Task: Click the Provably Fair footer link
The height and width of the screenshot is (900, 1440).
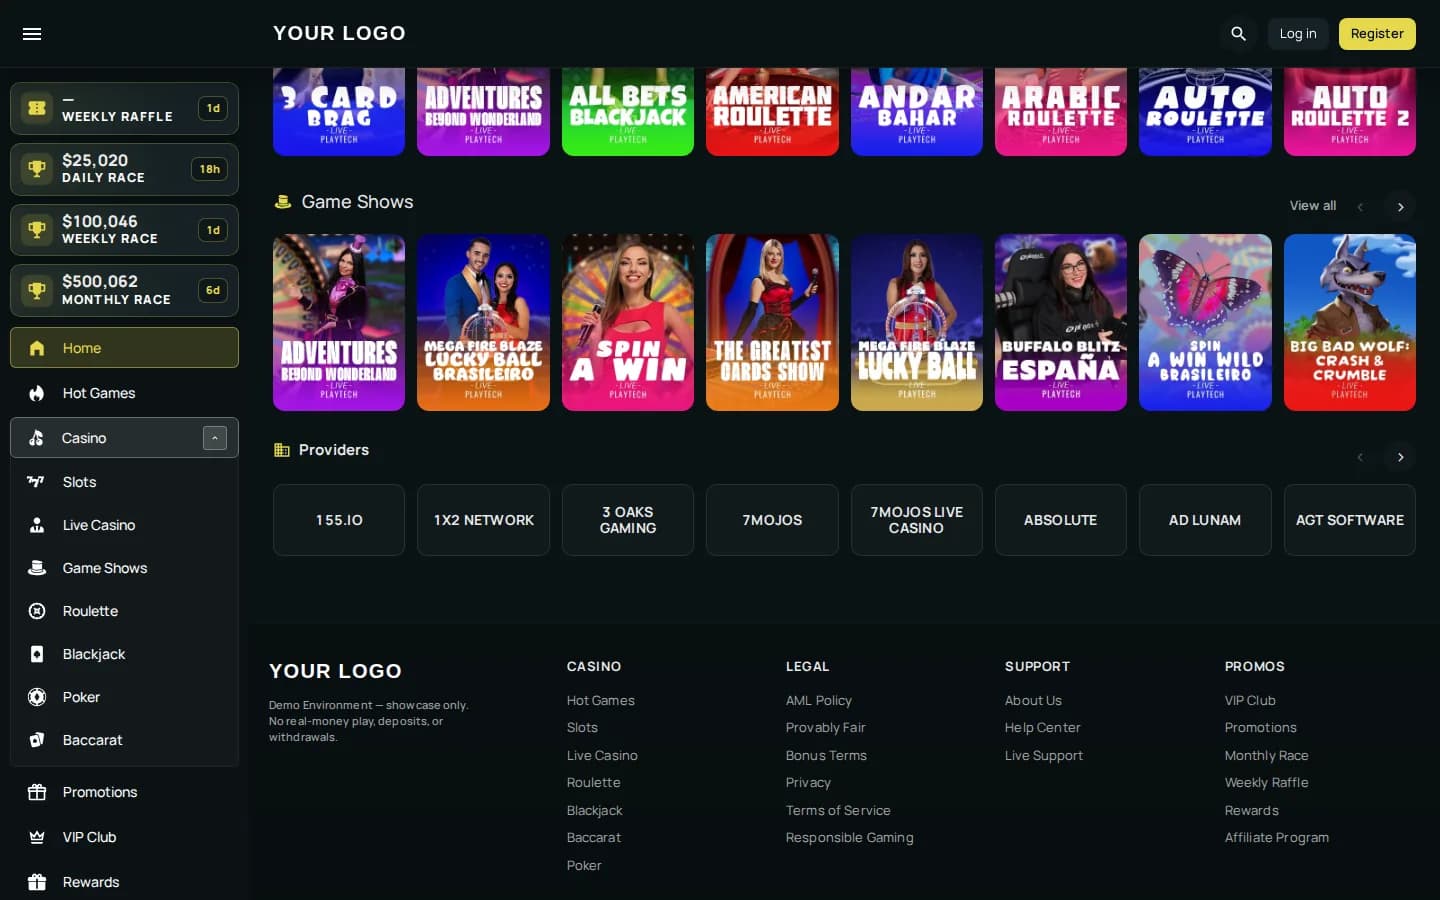Action: 826,728
